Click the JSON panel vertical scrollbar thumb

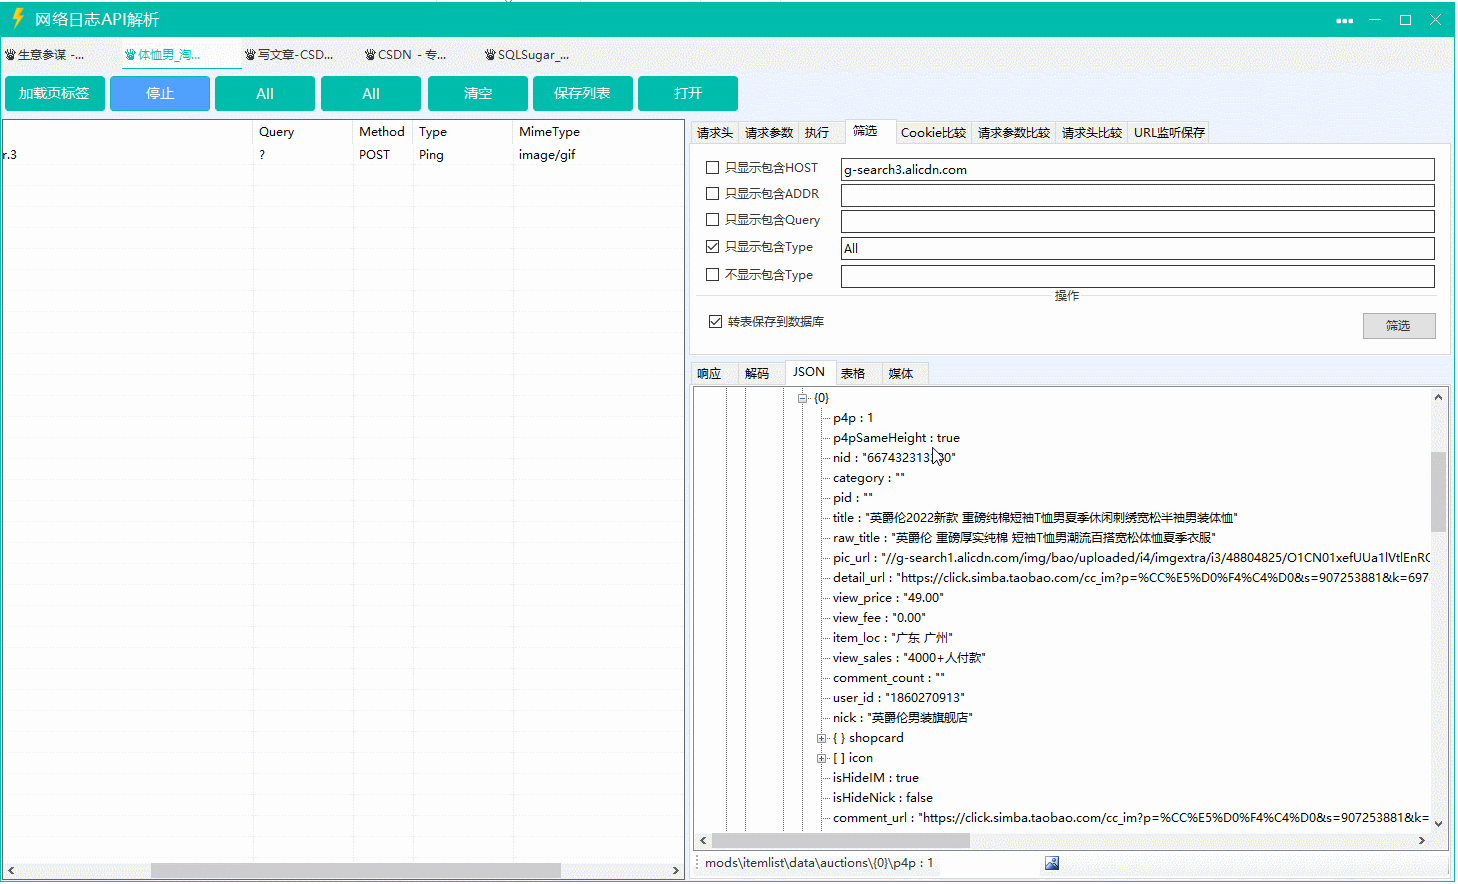[1438, 491]
